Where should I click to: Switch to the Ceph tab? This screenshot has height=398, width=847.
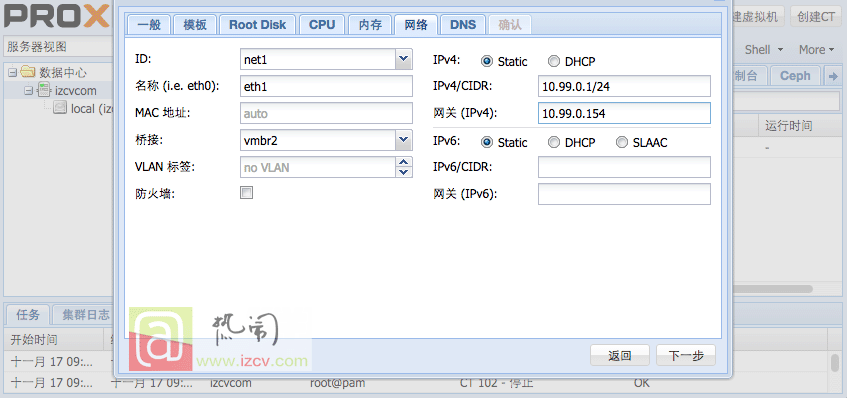pos(795,76)
